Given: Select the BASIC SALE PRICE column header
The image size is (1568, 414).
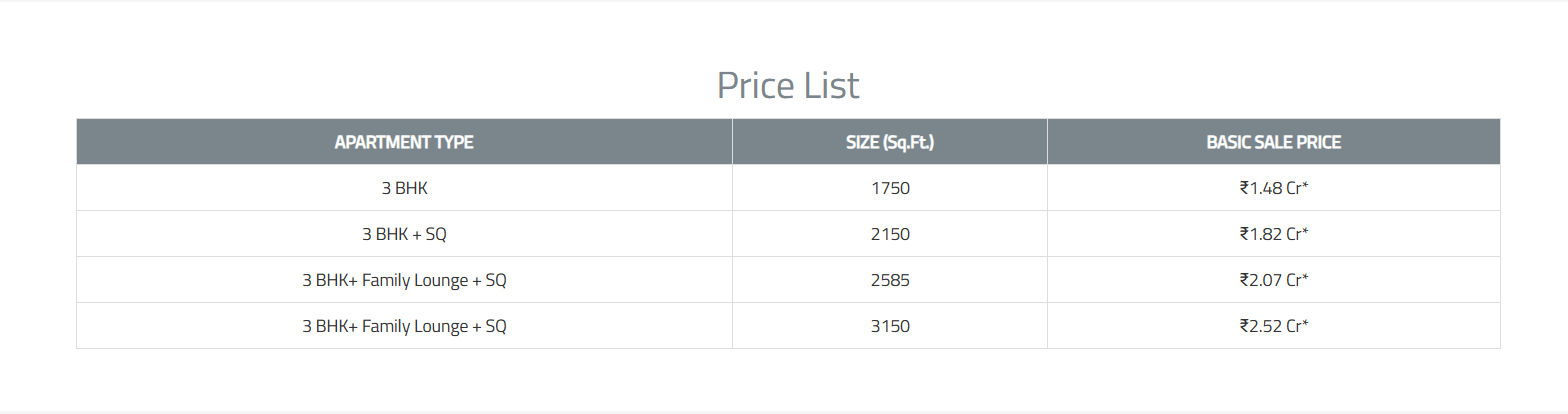Looking at the screenshot, I should point(1273,142).
